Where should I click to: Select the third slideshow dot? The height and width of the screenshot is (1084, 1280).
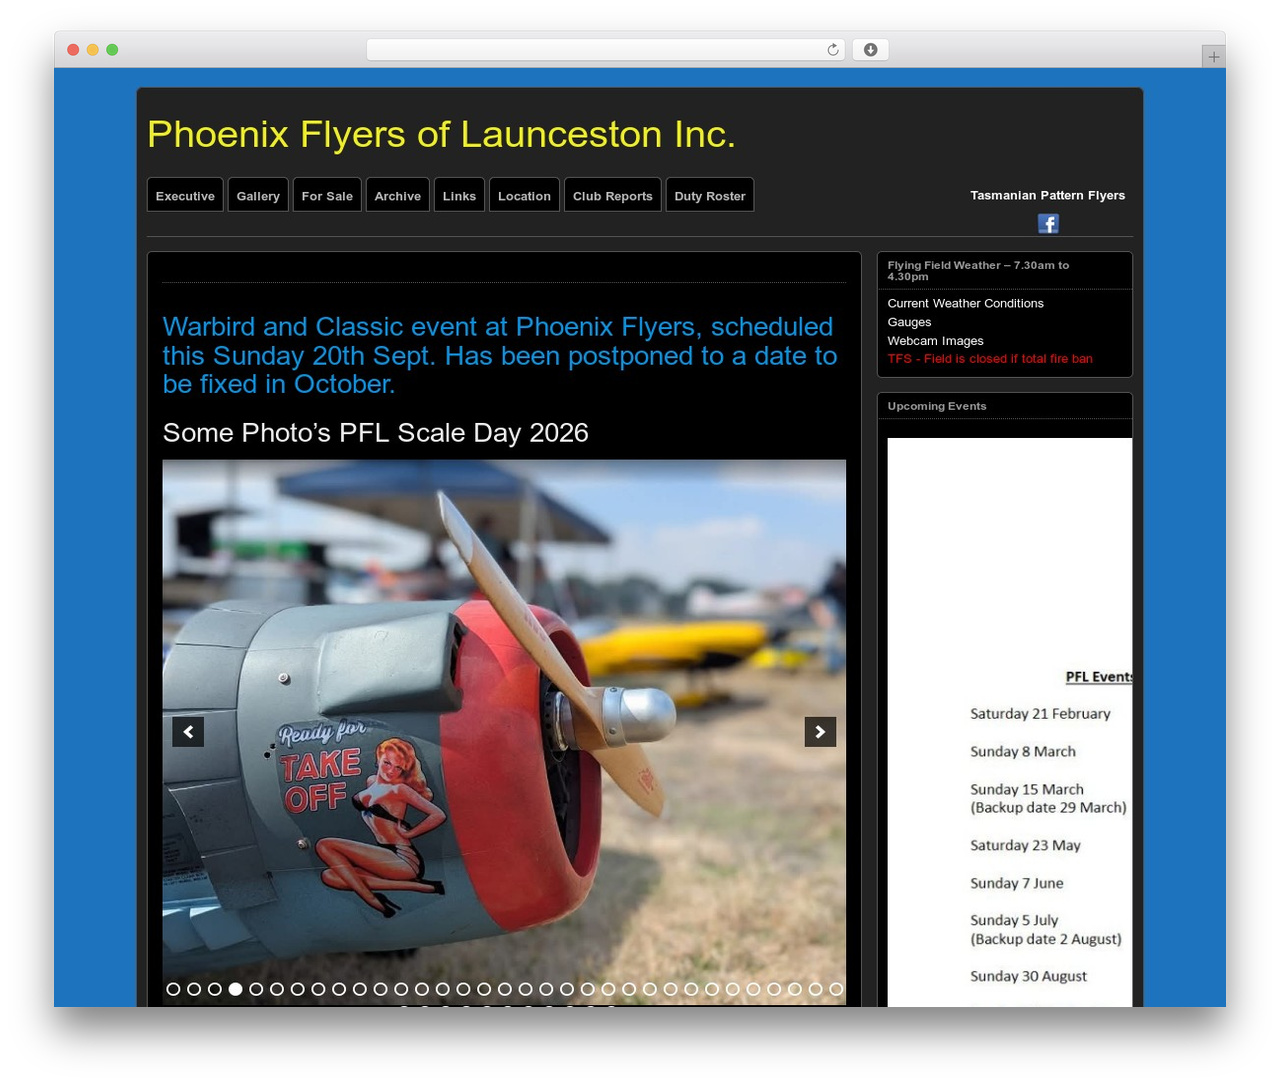point(215,989)
